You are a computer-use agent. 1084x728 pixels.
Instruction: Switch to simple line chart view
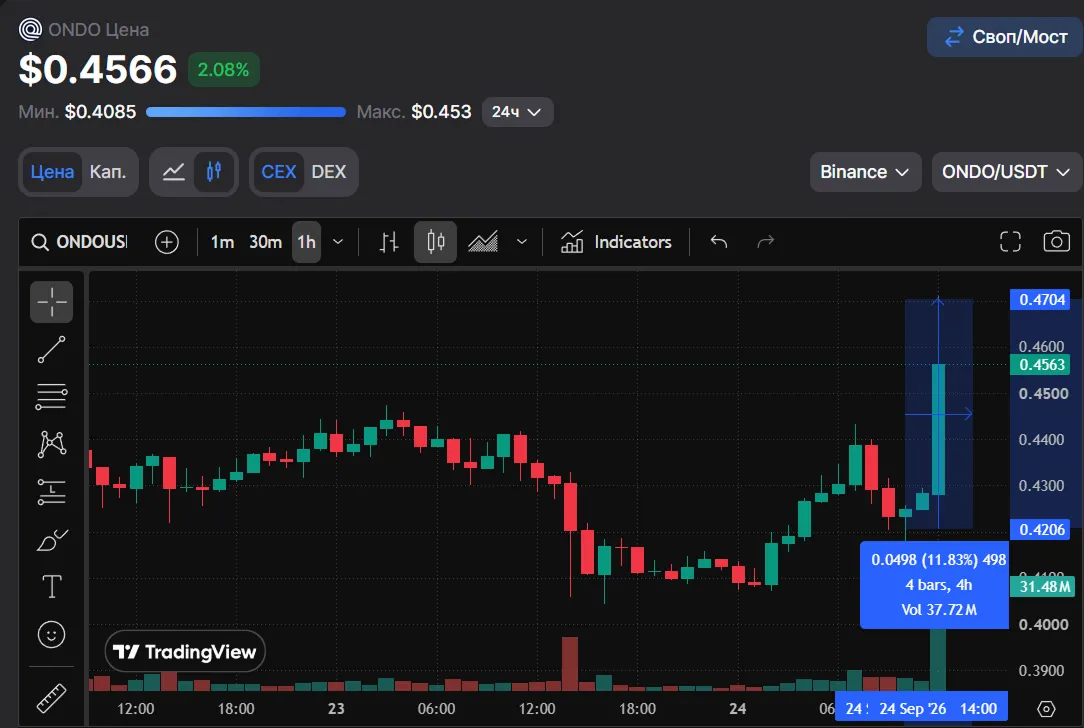point(174,171)
